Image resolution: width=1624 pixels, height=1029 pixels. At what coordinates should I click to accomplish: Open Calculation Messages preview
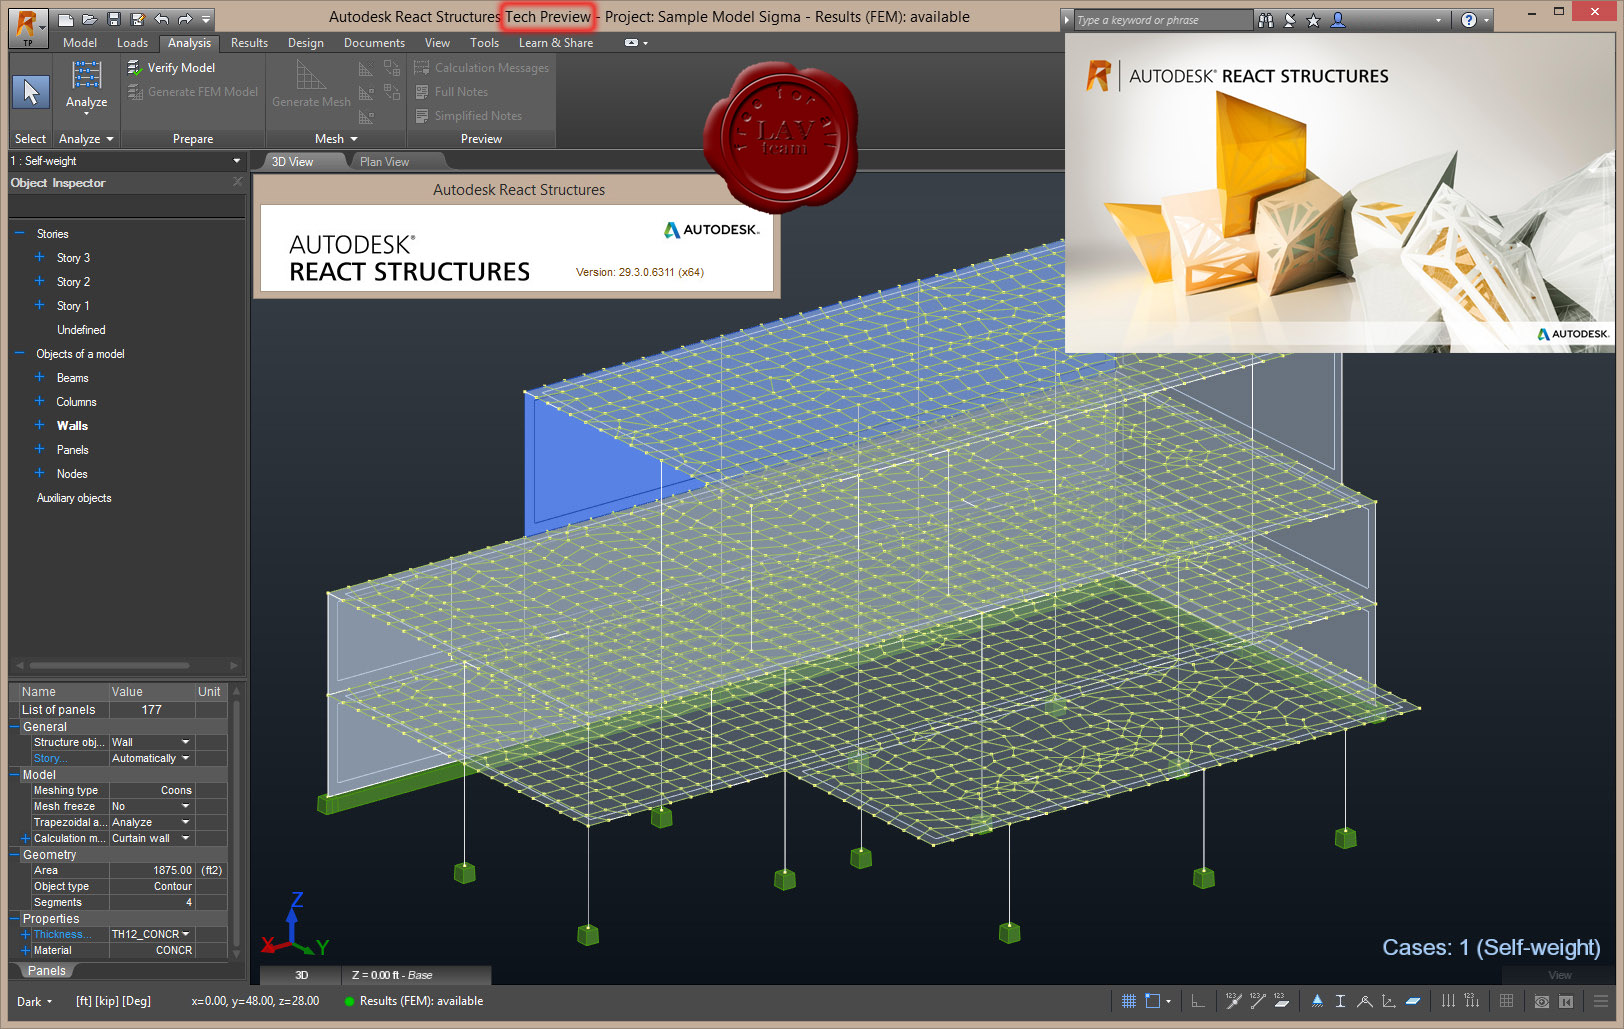482,68
